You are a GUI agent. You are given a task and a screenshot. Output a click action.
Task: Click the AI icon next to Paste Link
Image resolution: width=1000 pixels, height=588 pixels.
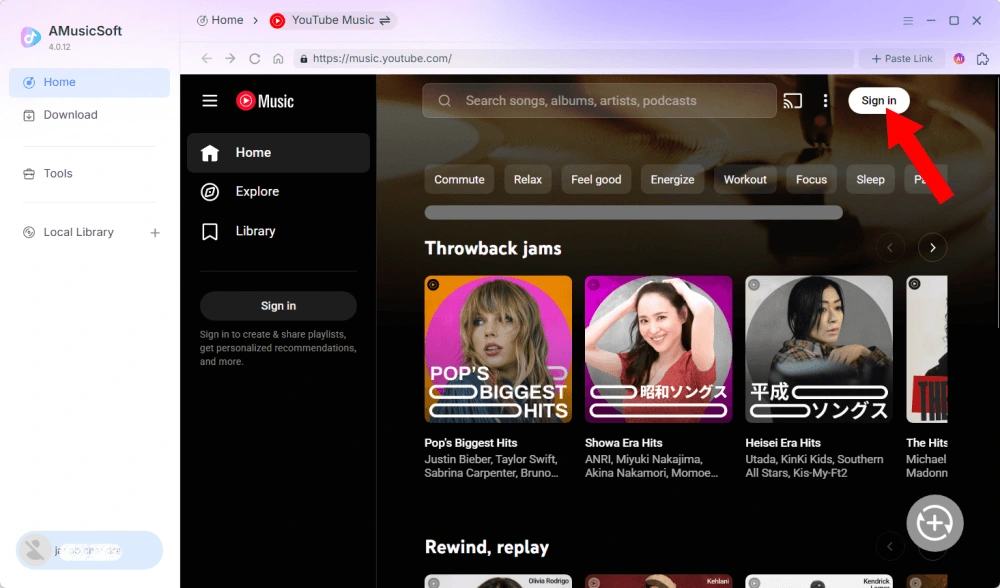point(959,59)
